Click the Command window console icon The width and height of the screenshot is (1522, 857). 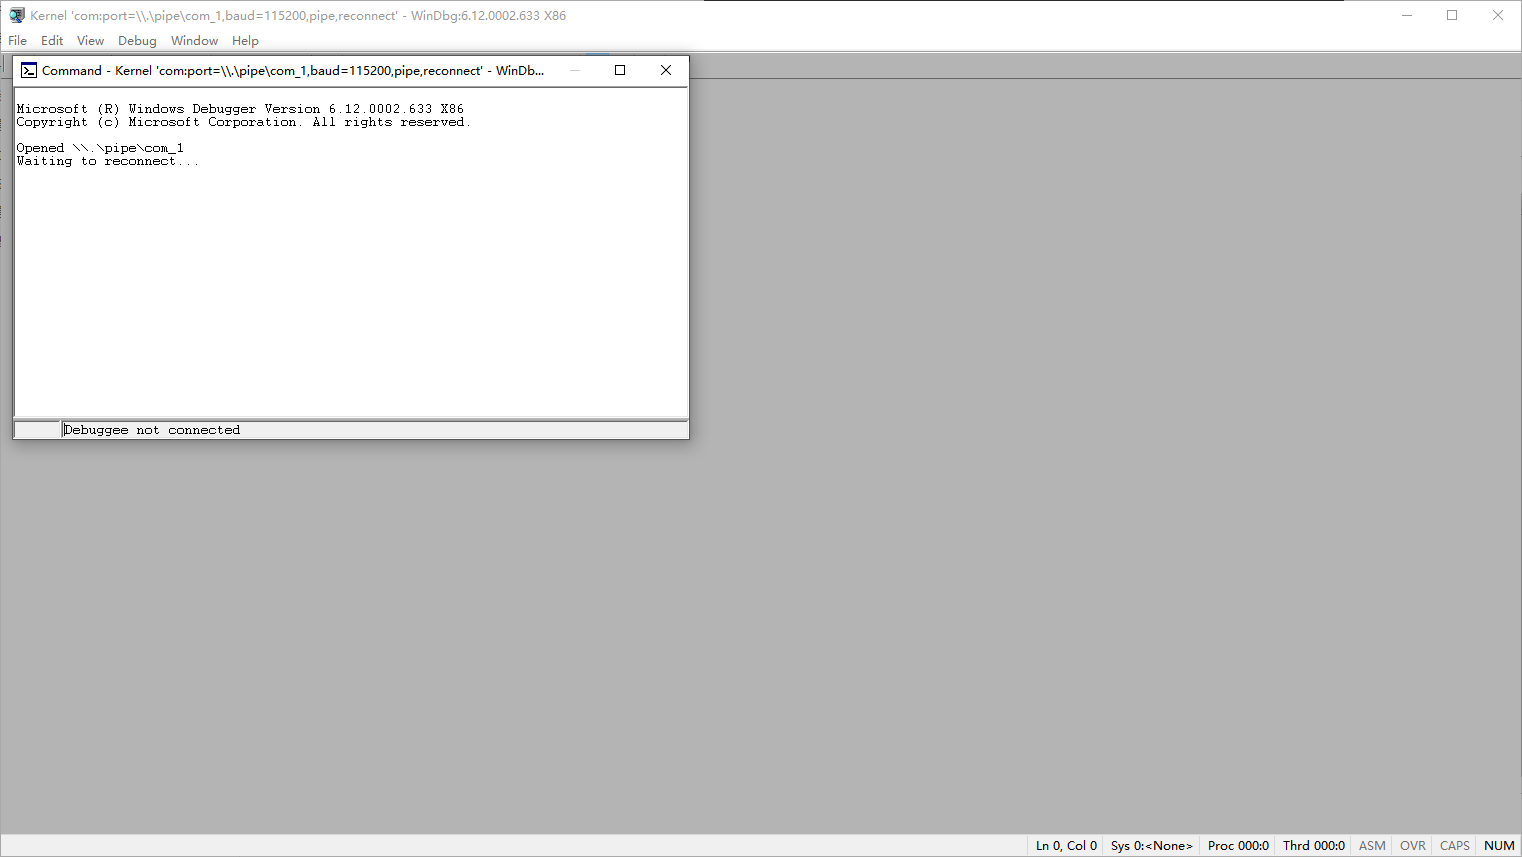coord(28,70)
